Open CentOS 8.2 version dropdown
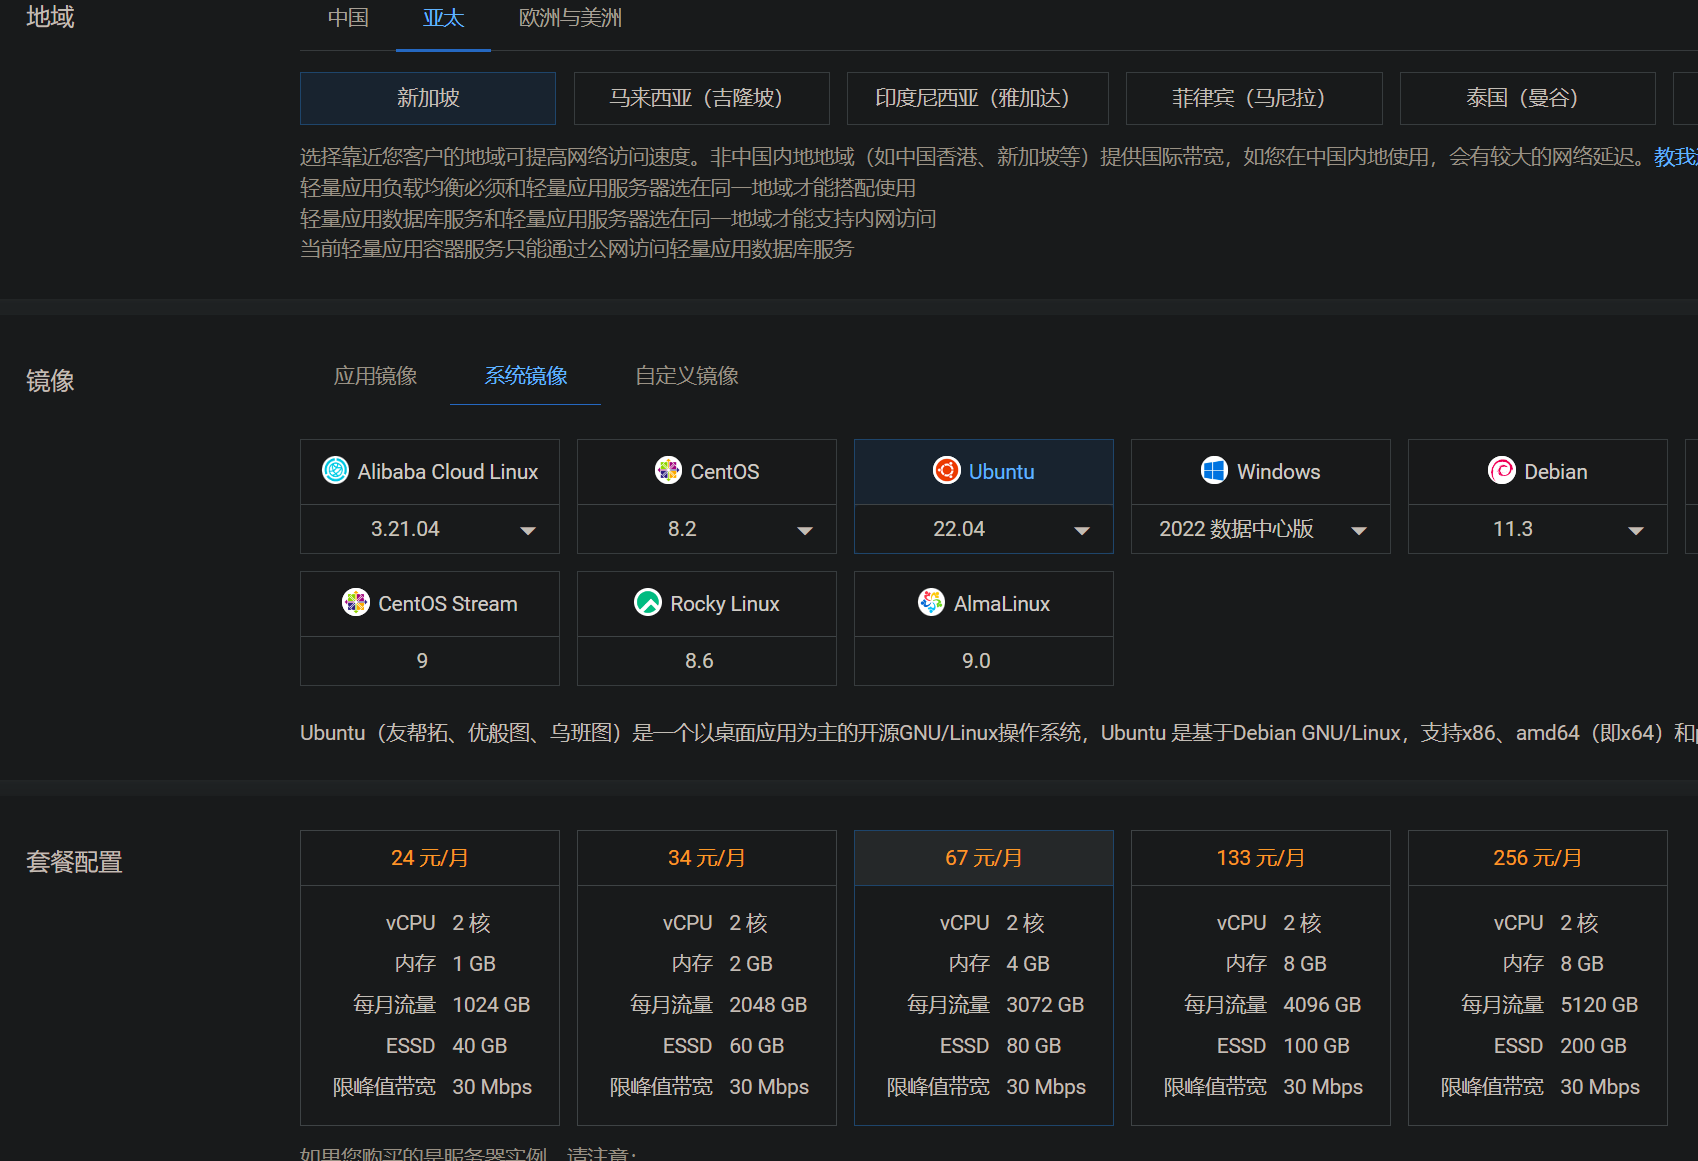Viewport: 1698px width, 1161px height. point(707,529)
